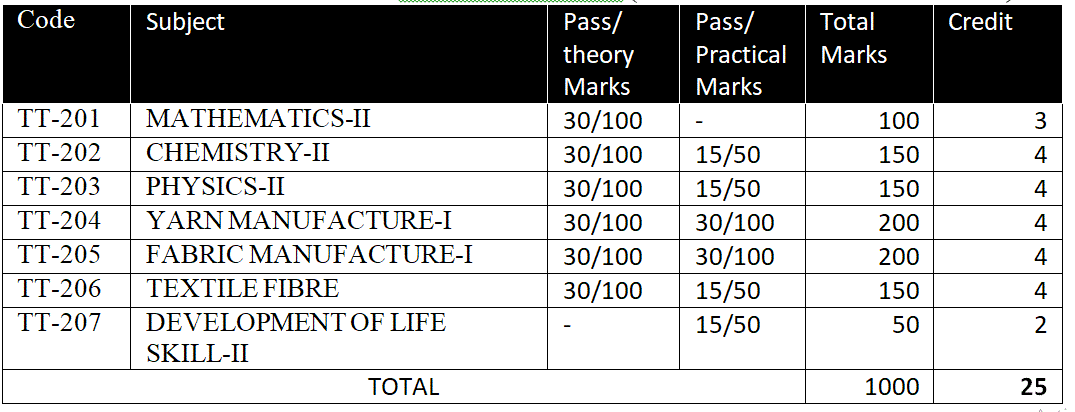
Task: Select the PHYSICS-II subject cell
Action: 339,187
